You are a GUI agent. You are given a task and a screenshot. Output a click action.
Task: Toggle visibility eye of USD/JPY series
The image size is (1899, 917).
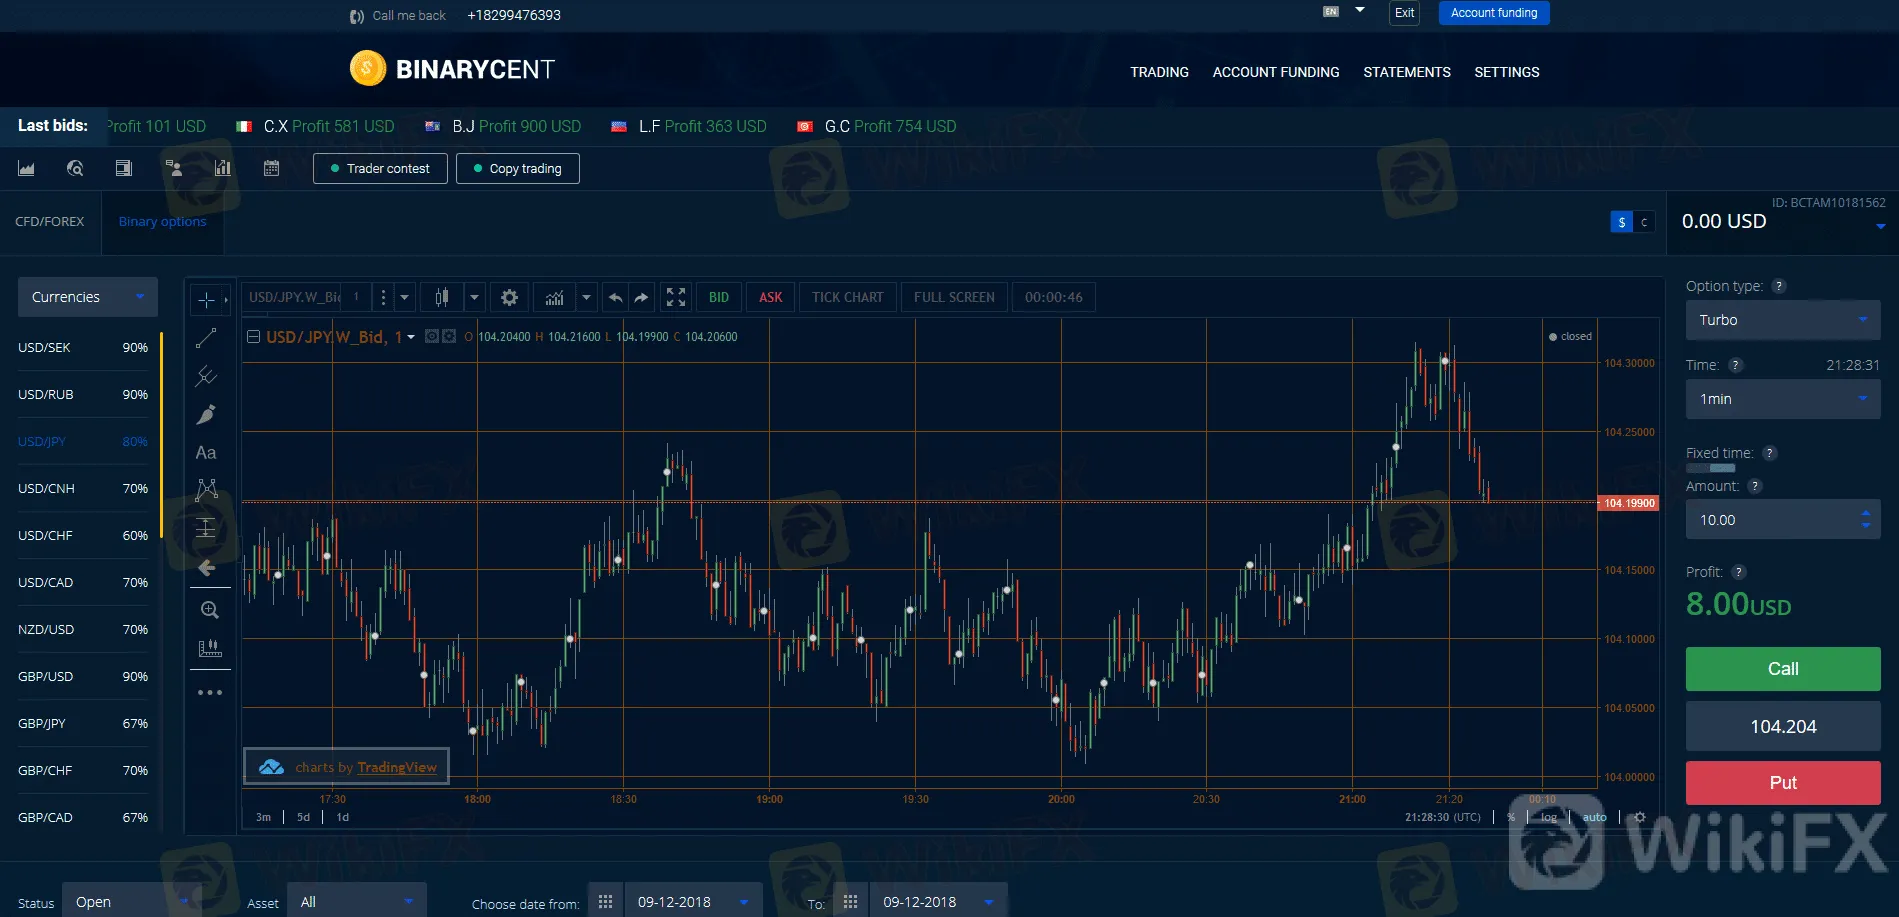pyautogui.click(x=432, y=336)
